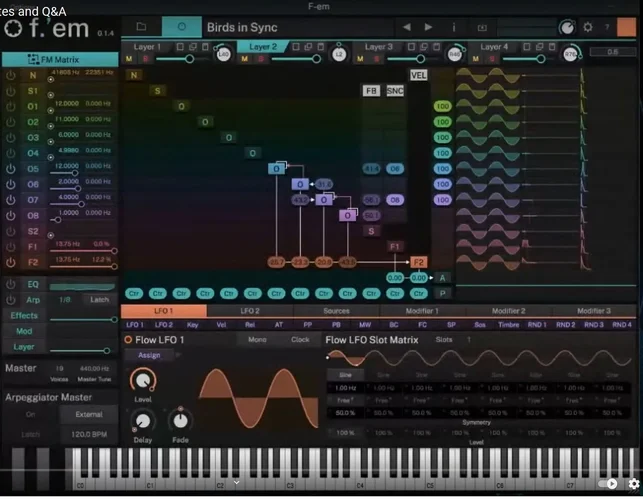Select Timbre in source strip

point(508,325)
